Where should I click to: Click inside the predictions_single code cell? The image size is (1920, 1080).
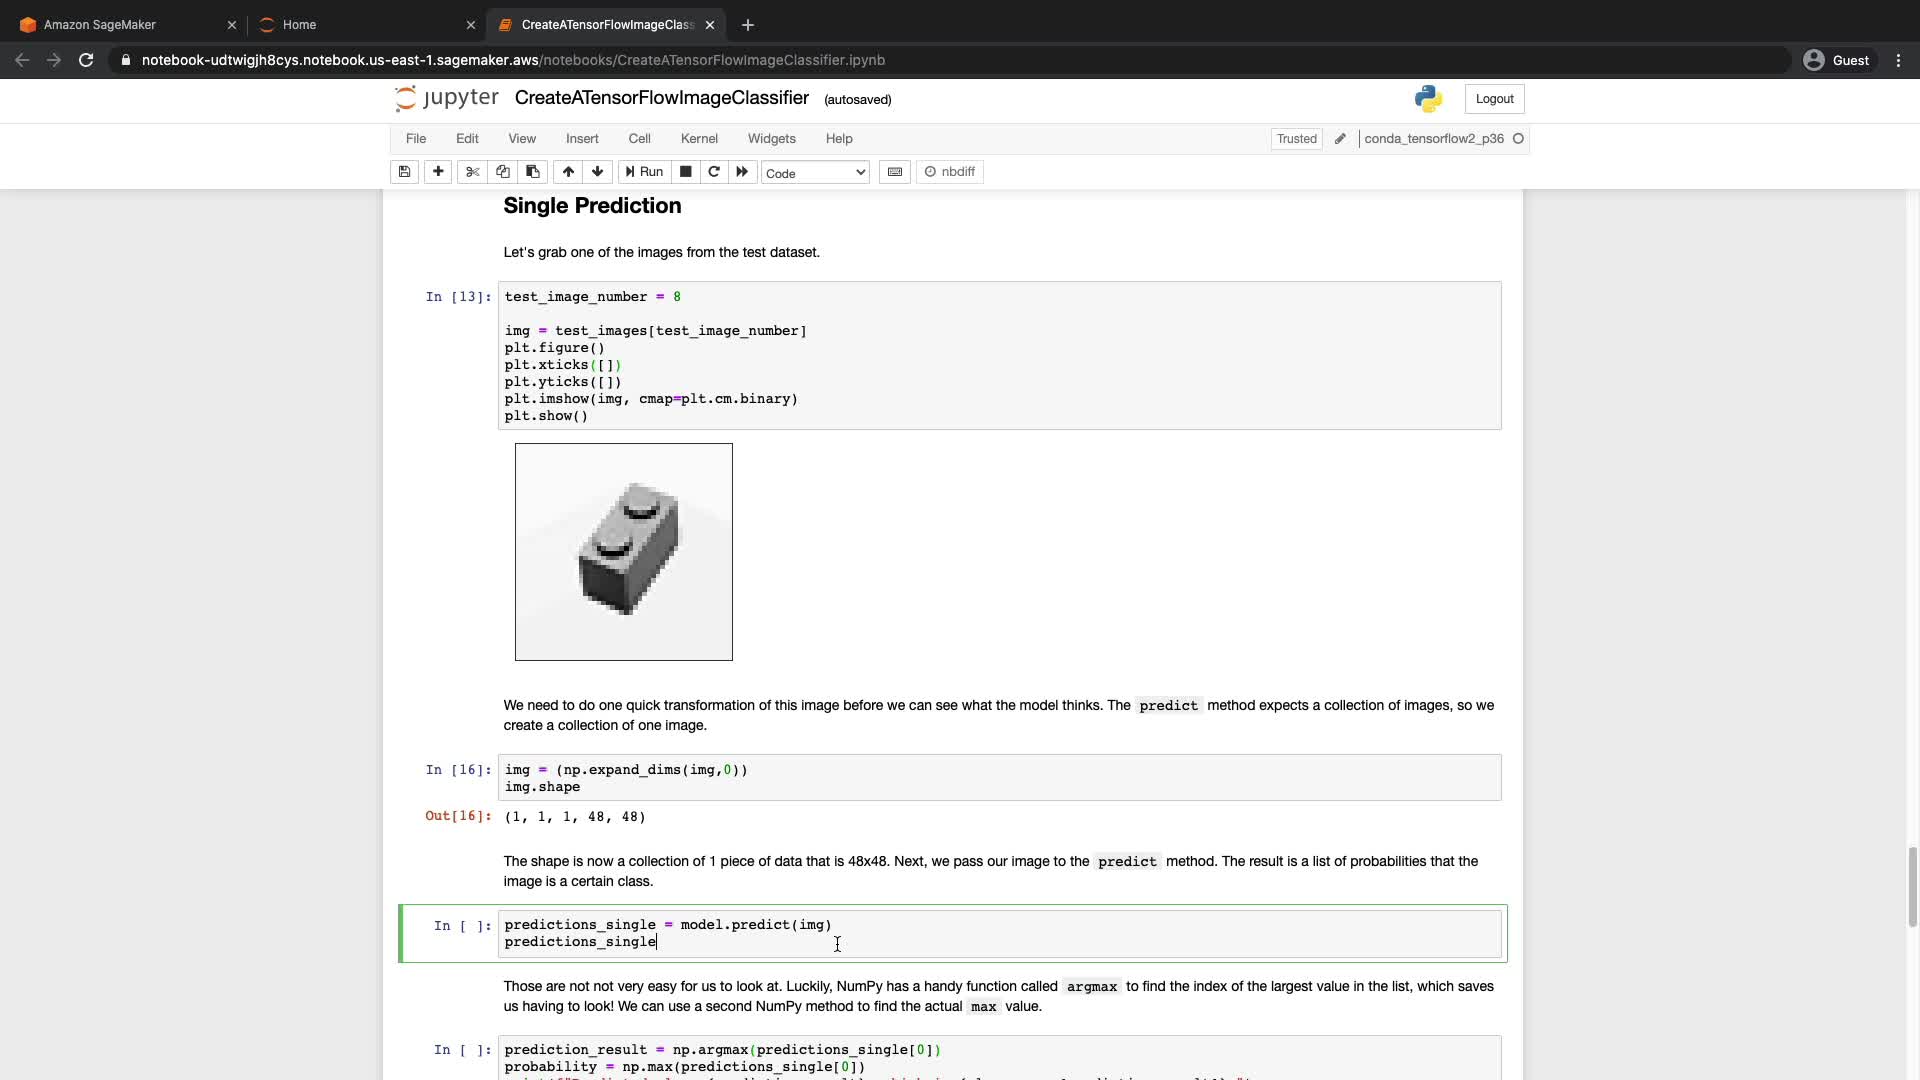point(1000,933)
